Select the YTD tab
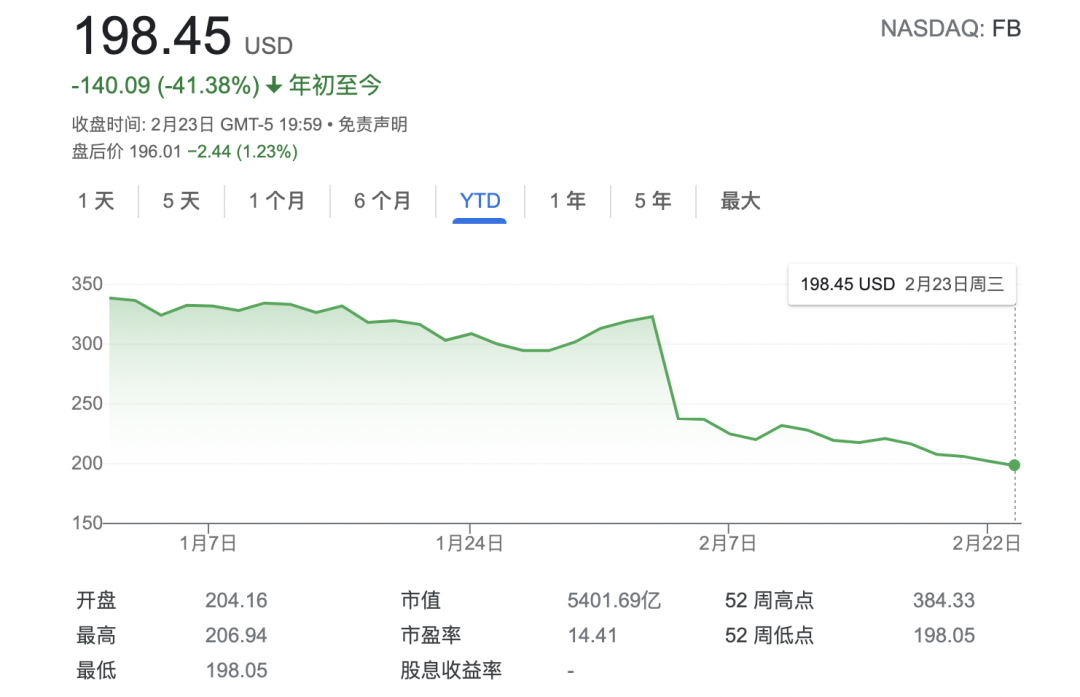This screenshot has width=1080, height=697. (480, 201)
